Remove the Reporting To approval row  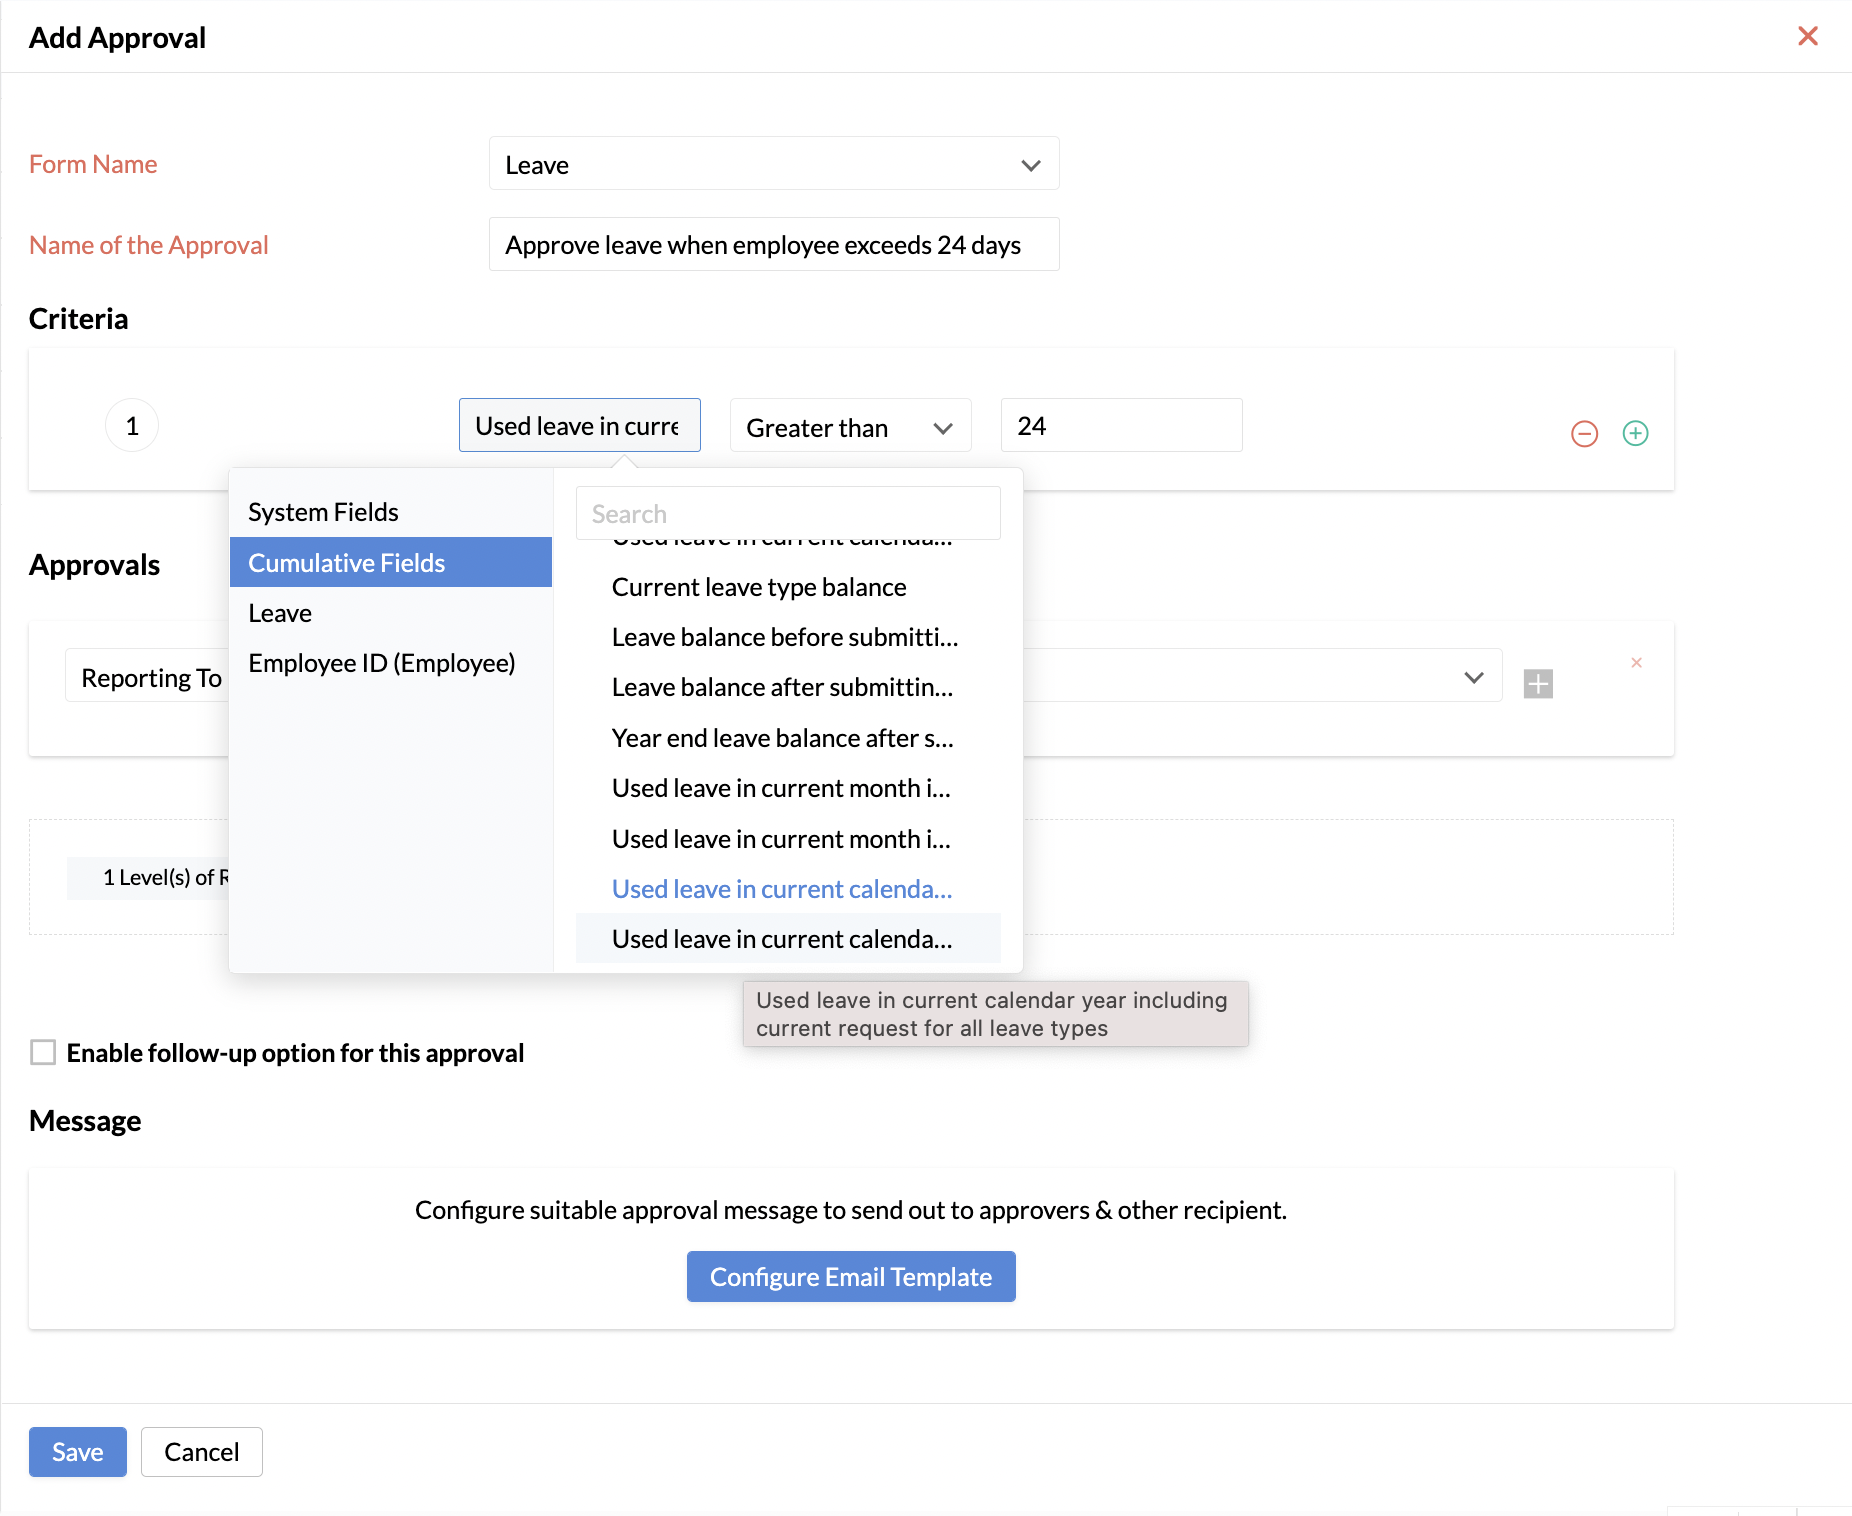coord(1636,662)
